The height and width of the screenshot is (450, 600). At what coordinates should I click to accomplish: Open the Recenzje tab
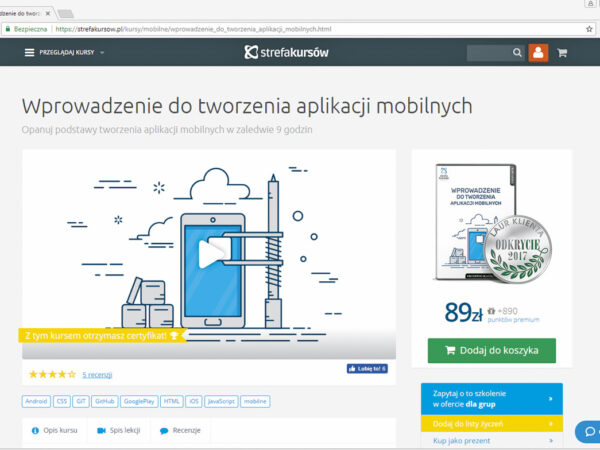180,430
